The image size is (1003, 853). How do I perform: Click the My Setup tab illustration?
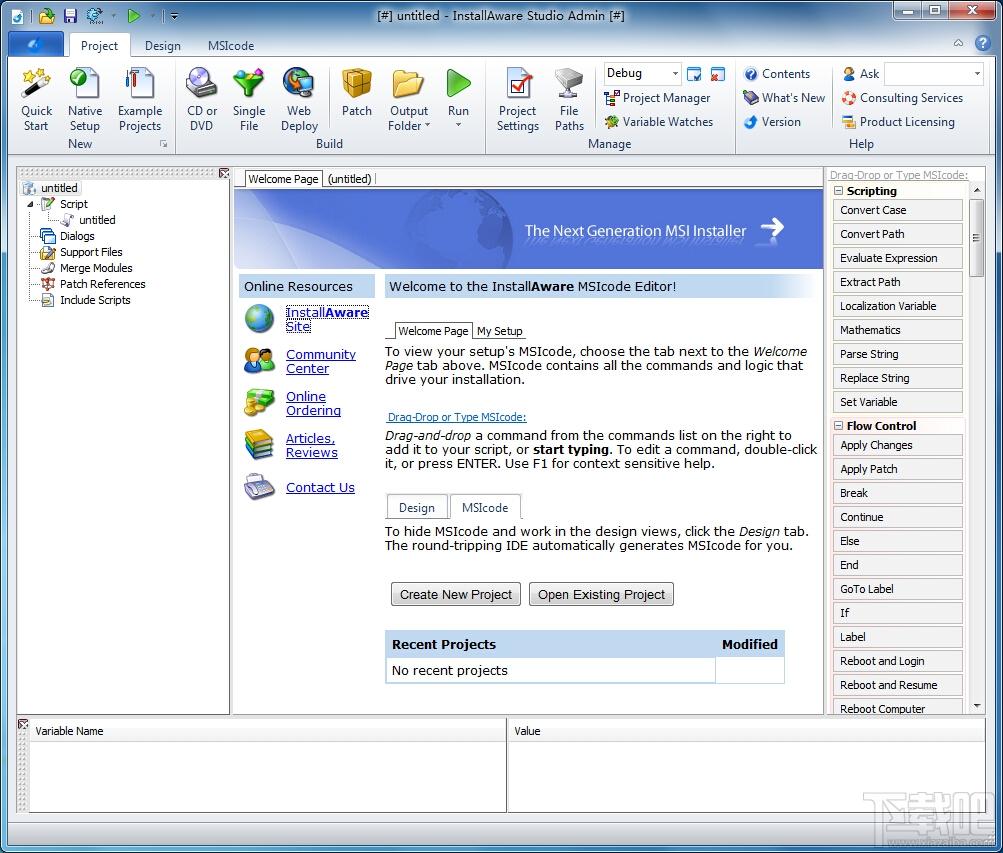[500, 331]
